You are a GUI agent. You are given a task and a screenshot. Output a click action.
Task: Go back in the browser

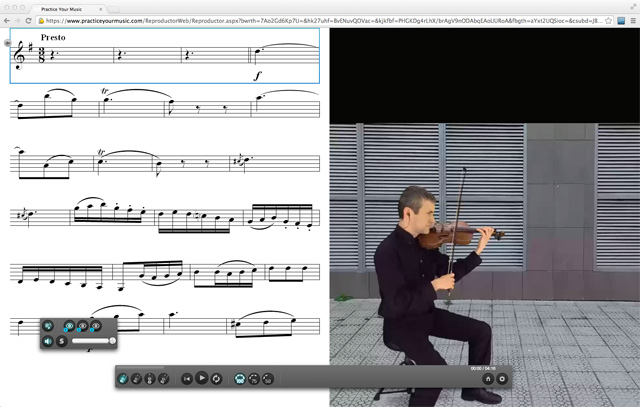point(7,20)
